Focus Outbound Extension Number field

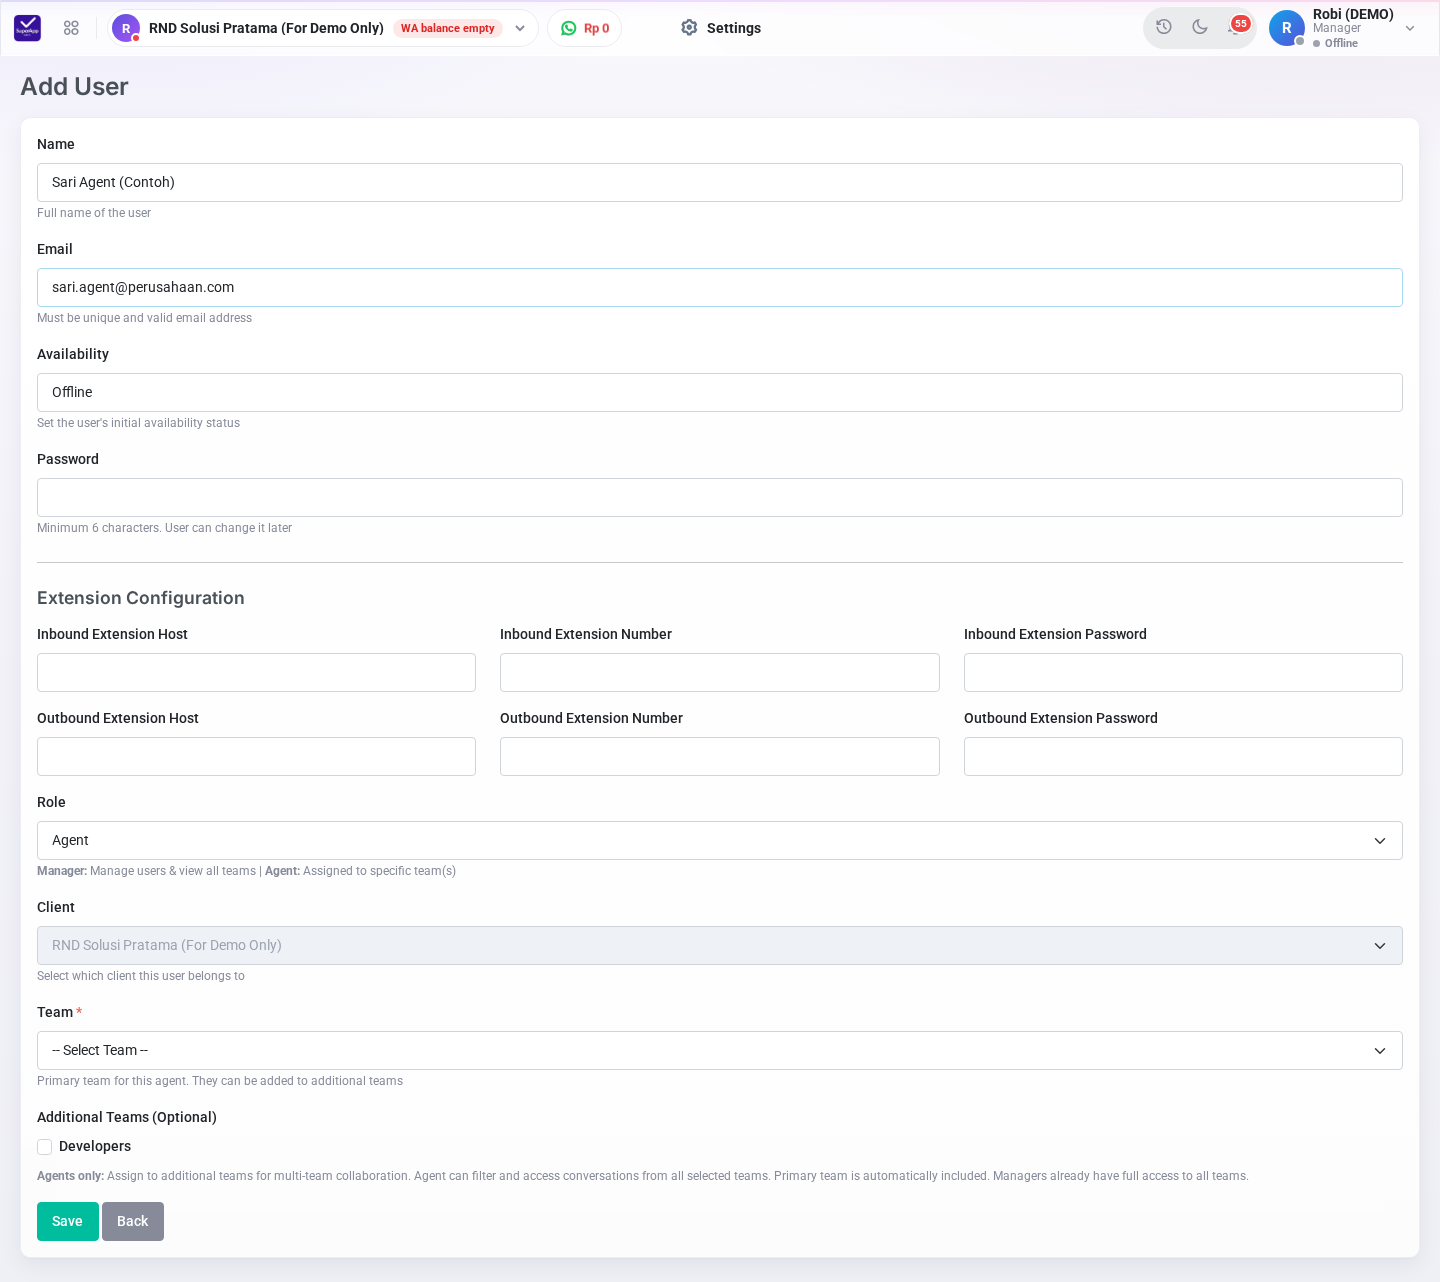pyautogui.click(x=720, y=756)
